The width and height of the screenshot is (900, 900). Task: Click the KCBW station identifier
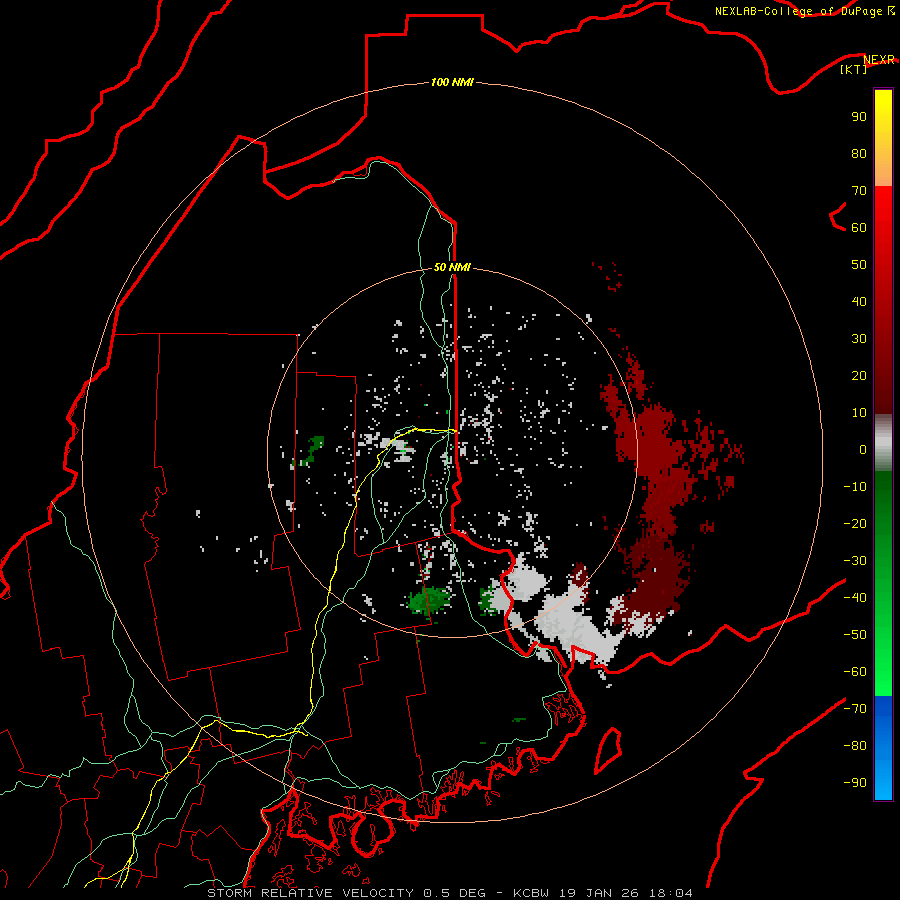click(x=532, y=893)
